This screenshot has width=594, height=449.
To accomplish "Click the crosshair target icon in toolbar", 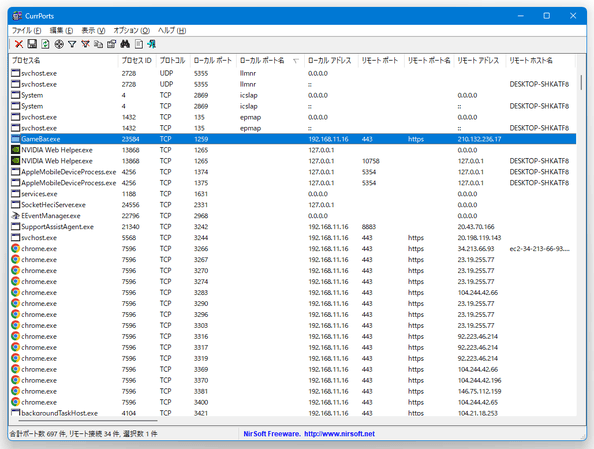I will click(x=59, y=44).
